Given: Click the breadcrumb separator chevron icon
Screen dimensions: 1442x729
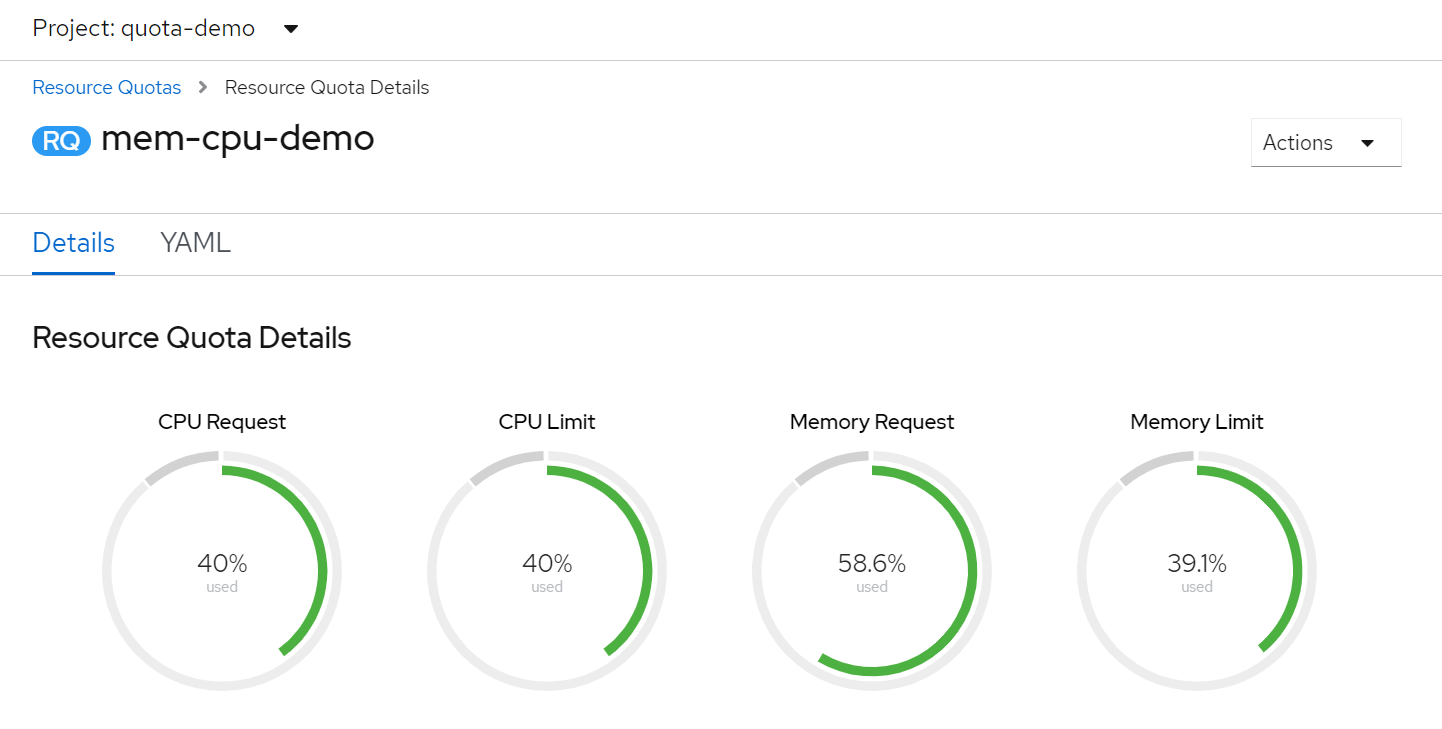Looking at the screenshot, I should click(201, 87).
